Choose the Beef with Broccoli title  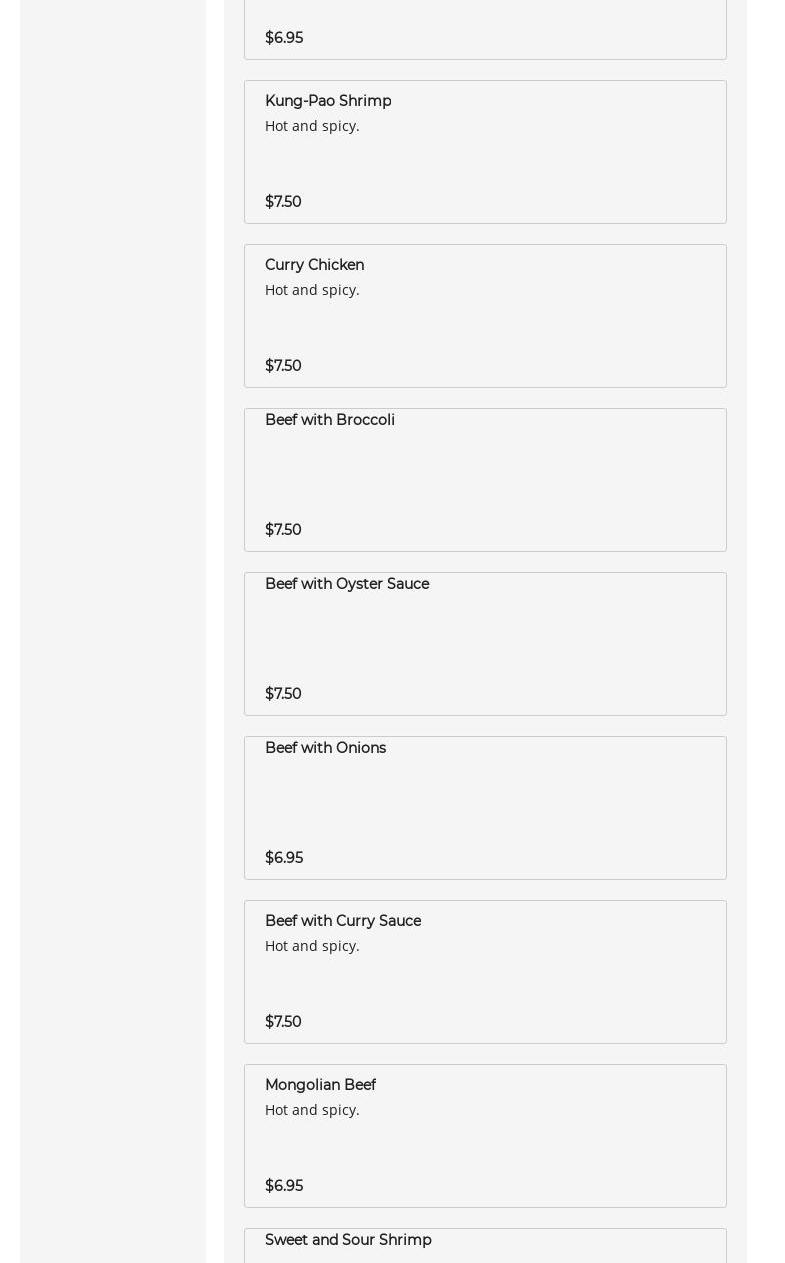[x=329, y=420]
